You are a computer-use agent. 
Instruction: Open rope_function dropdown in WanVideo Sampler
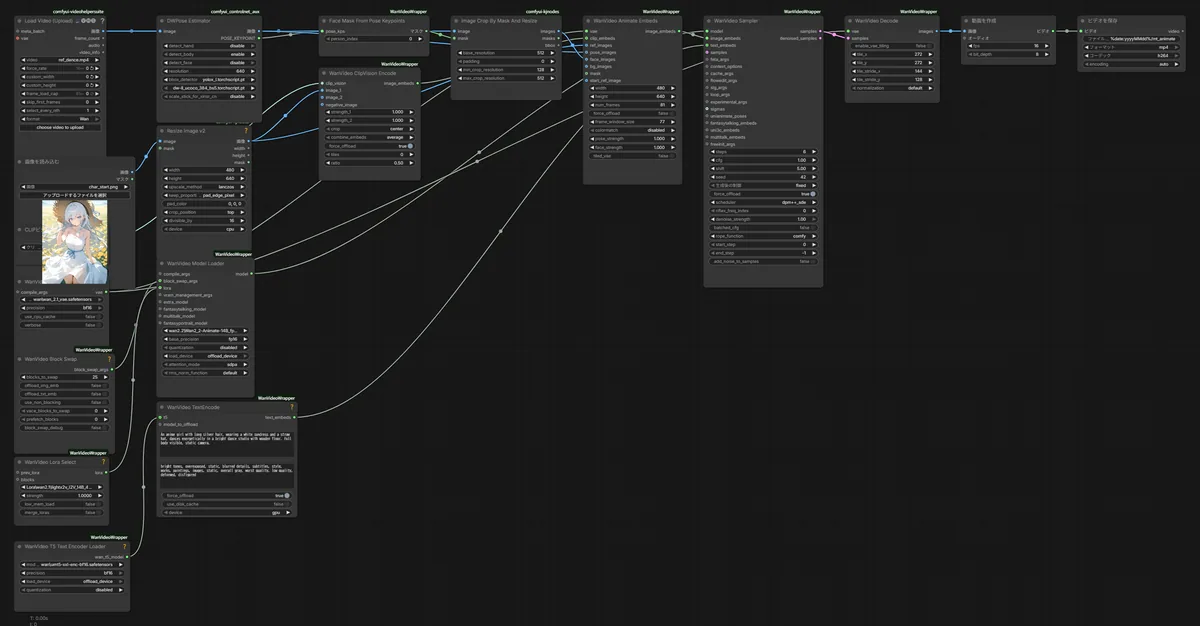[x=763, y=236]
